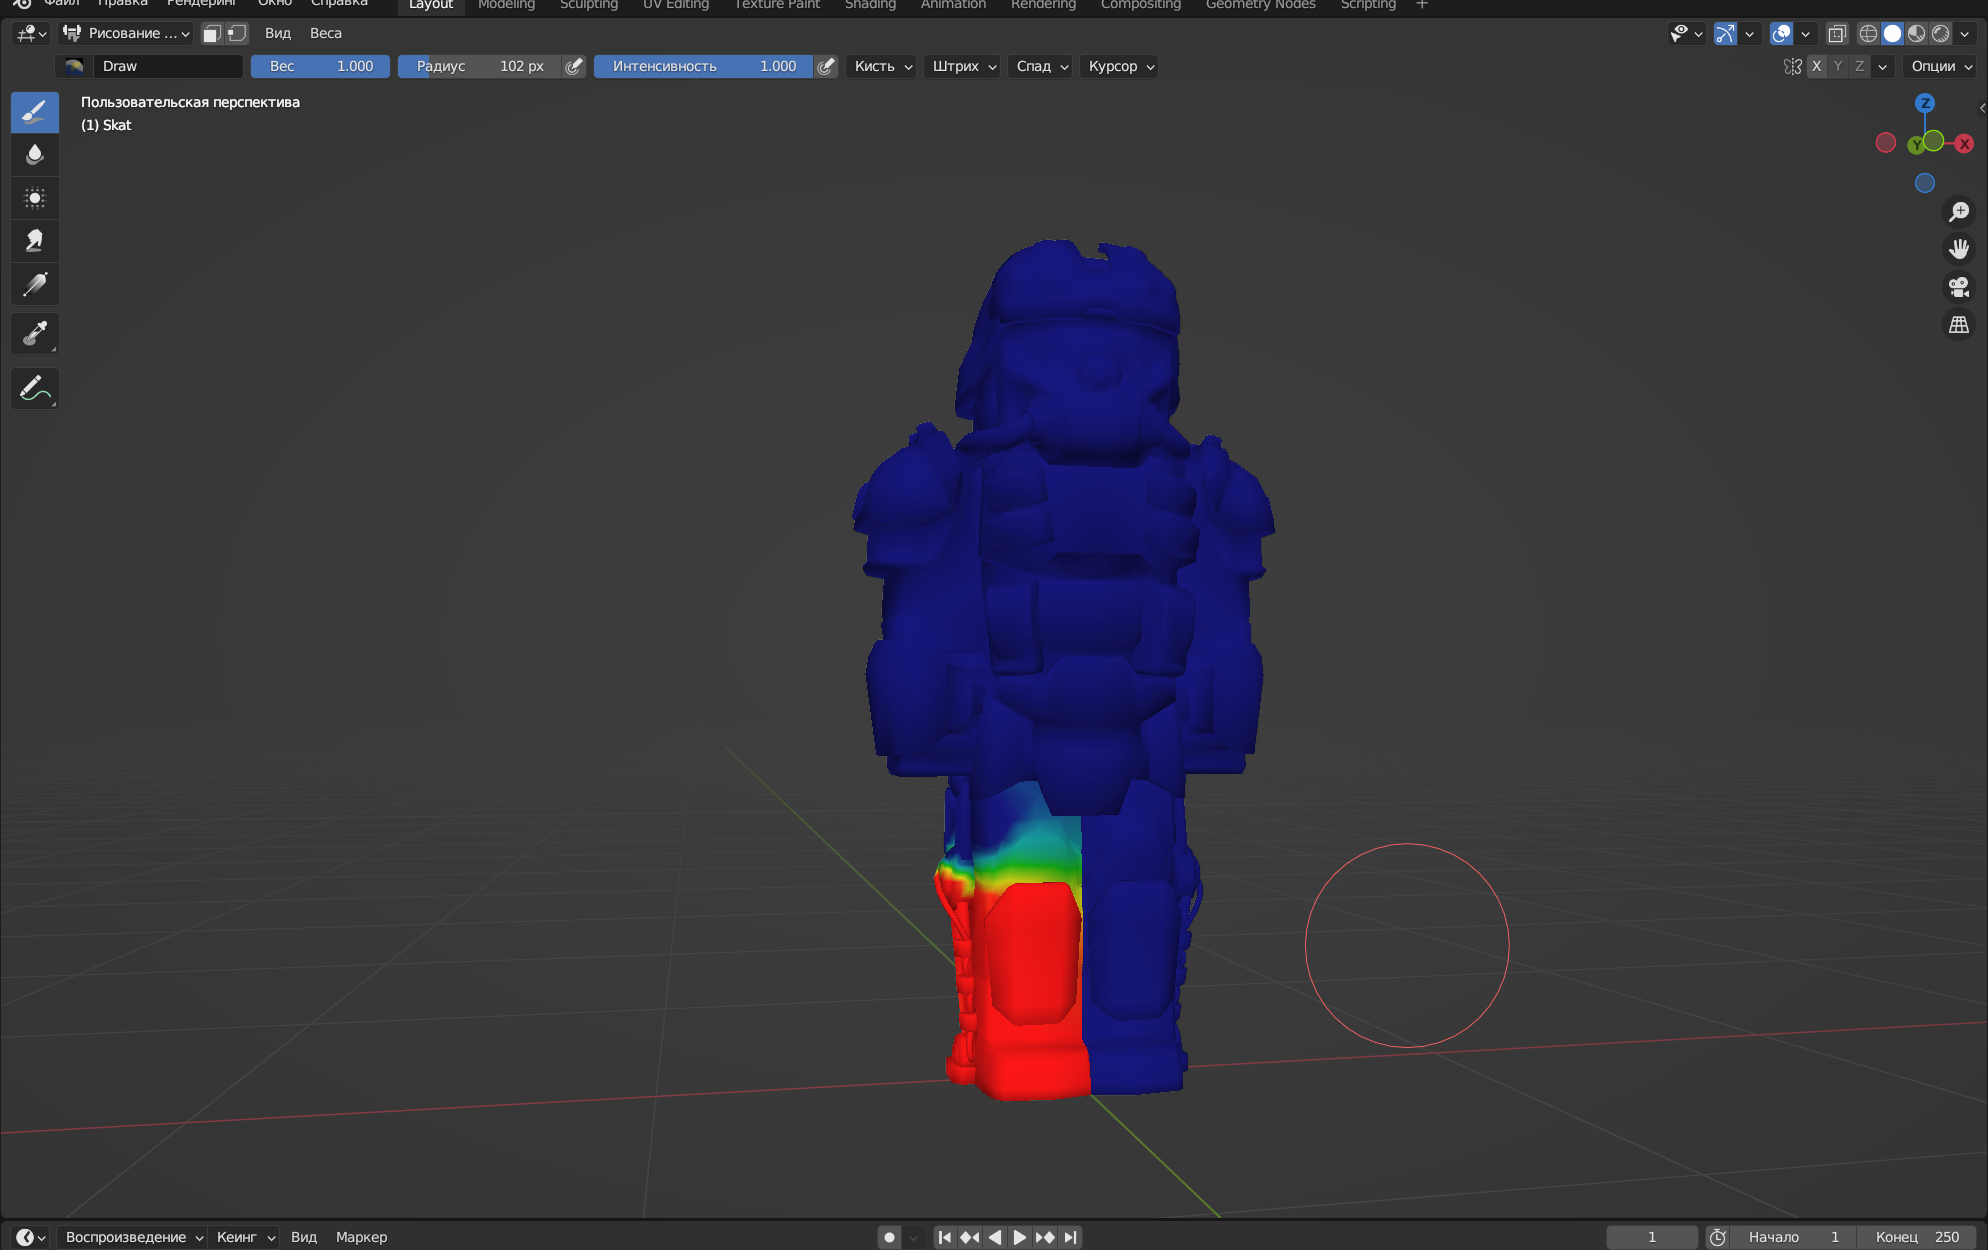Screen dimensions: 1988x1250
Task: Adjust the Вес weight slider
Action: (x=320, y=66)
